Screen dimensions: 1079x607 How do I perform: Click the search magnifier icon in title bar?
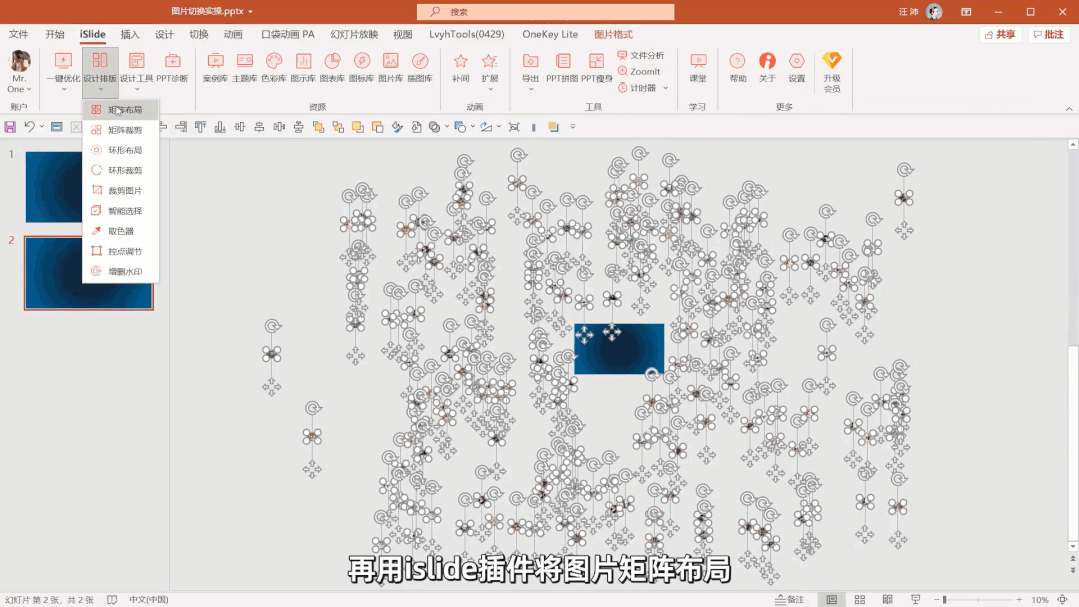pyautogui.click(x=435, y=12)
